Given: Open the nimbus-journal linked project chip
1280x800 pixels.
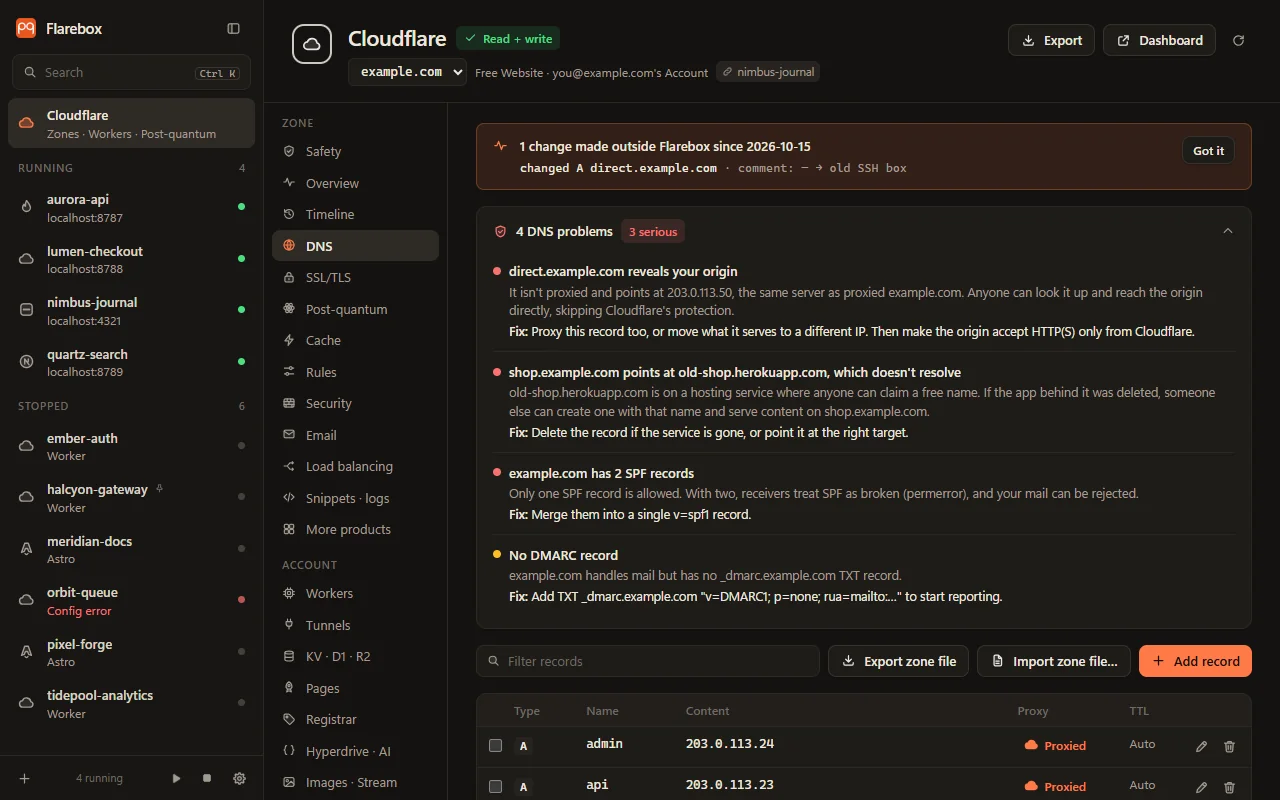Looking at the screenshot, I should [768, 72].
